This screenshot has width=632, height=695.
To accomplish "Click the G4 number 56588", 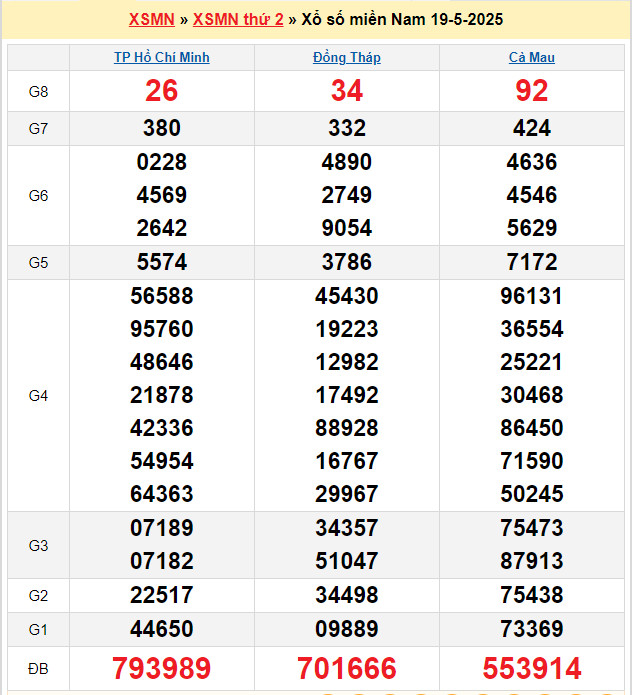I will (162, 296).
